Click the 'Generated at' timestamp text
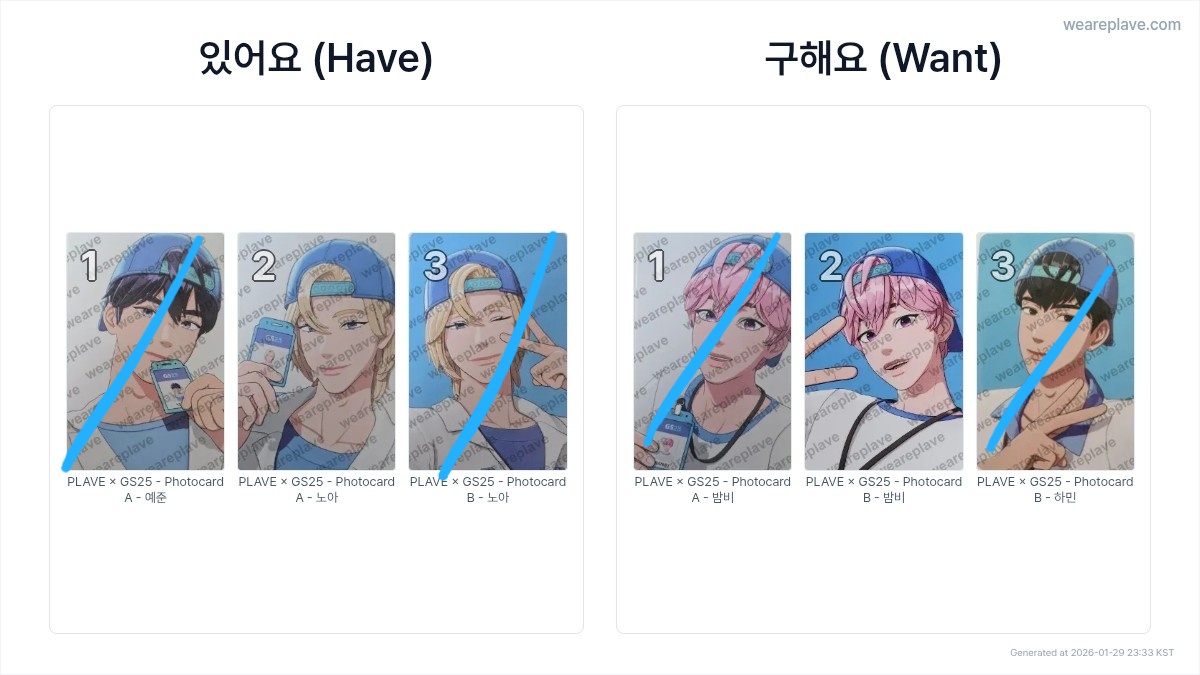 1092,653
